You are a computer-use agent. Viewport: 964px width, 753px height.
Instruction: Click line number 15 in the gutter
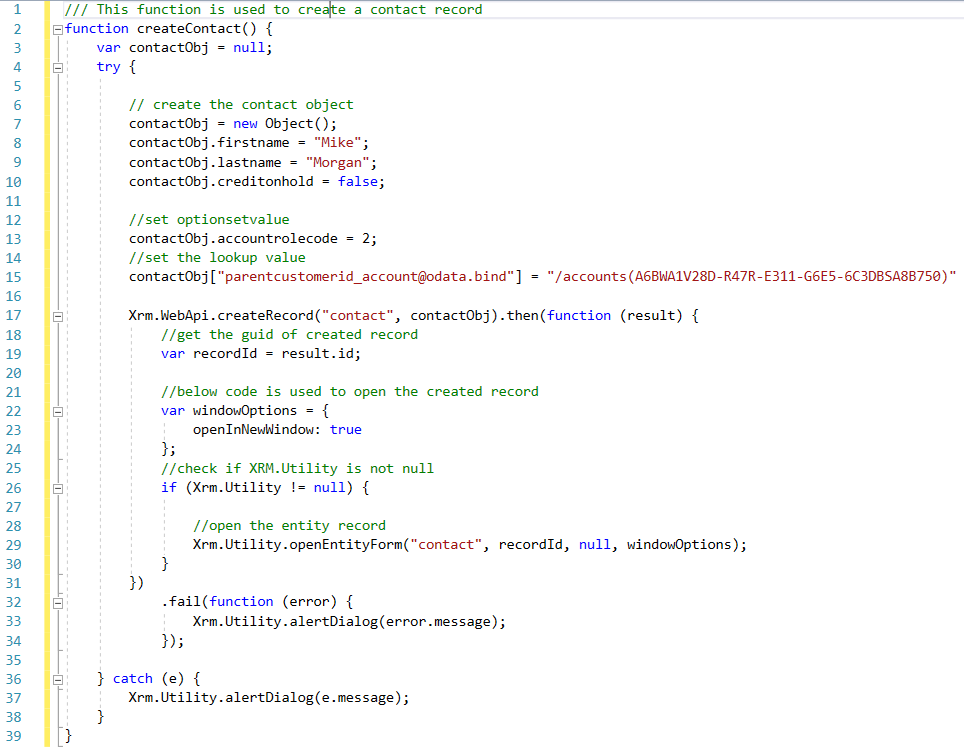coord(14,277)
